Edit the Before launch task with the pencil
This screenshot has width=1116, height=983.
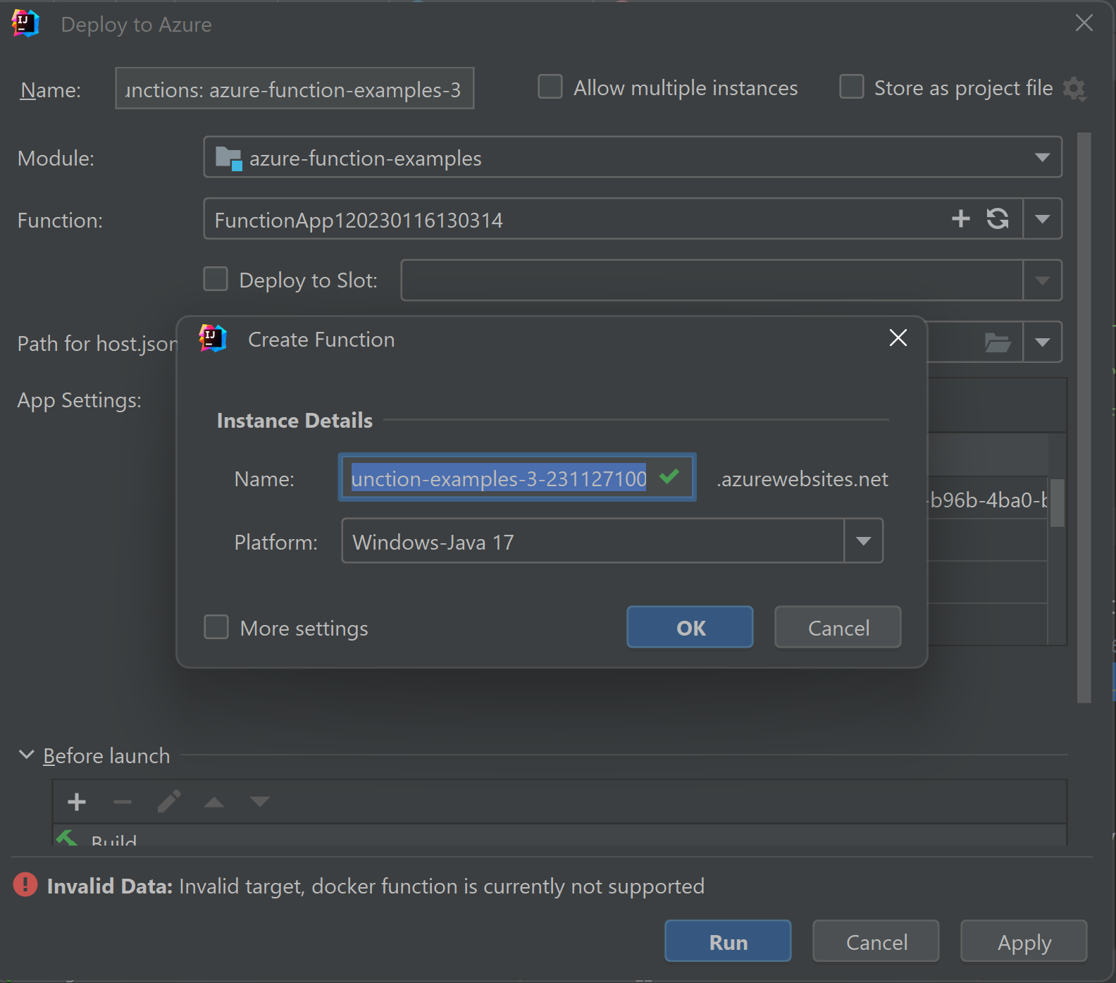168,801
